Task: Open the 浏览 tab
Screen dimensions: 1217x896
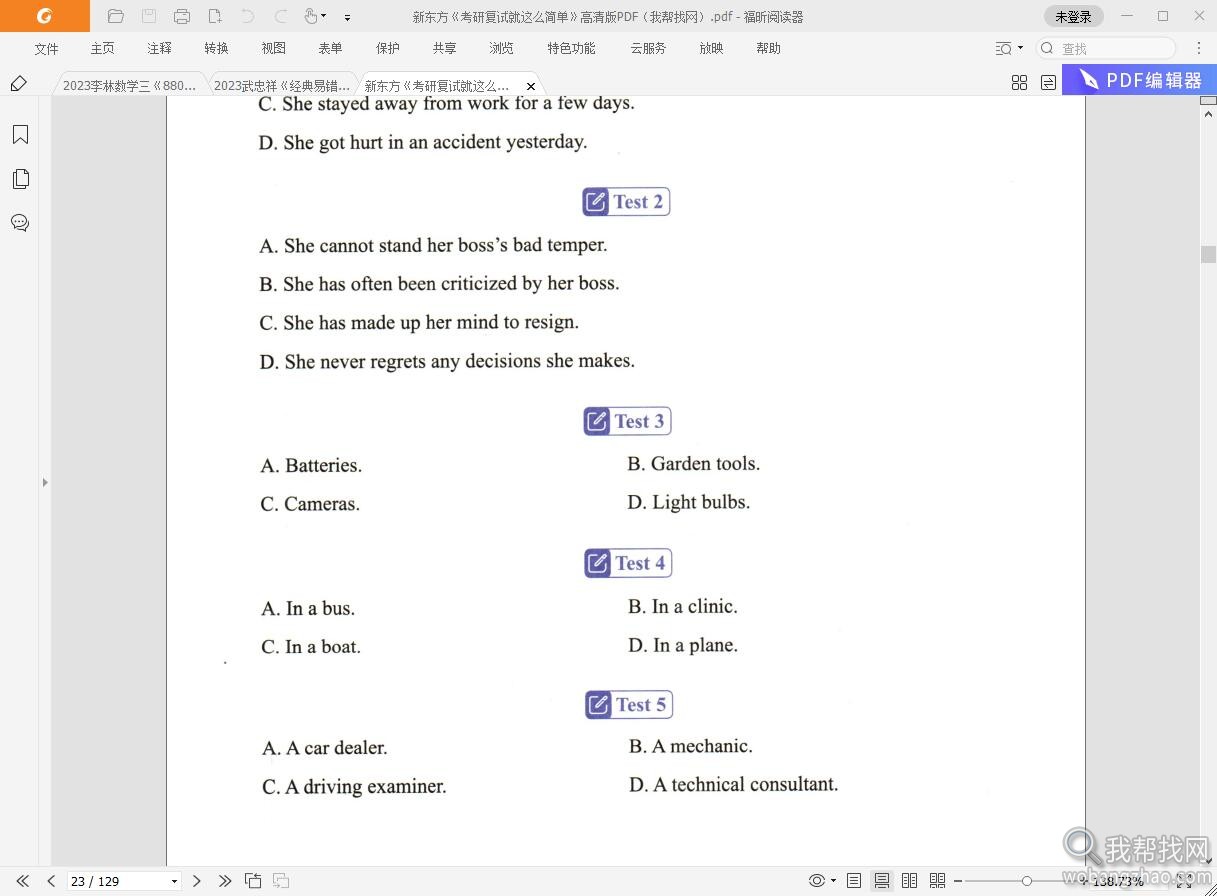Action: coord(501,48)
